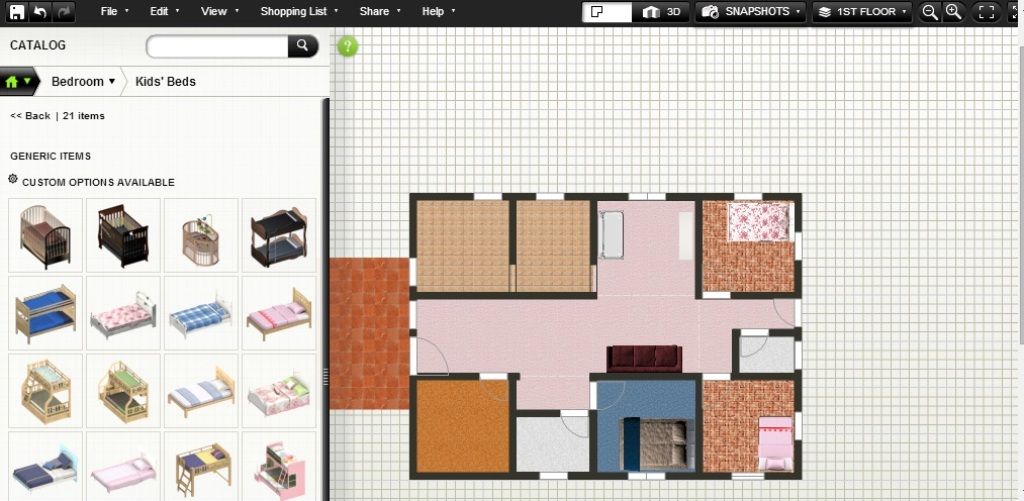Open the Snapshots dropdown
The image size is (1024, 501).
tap(750, 12)
